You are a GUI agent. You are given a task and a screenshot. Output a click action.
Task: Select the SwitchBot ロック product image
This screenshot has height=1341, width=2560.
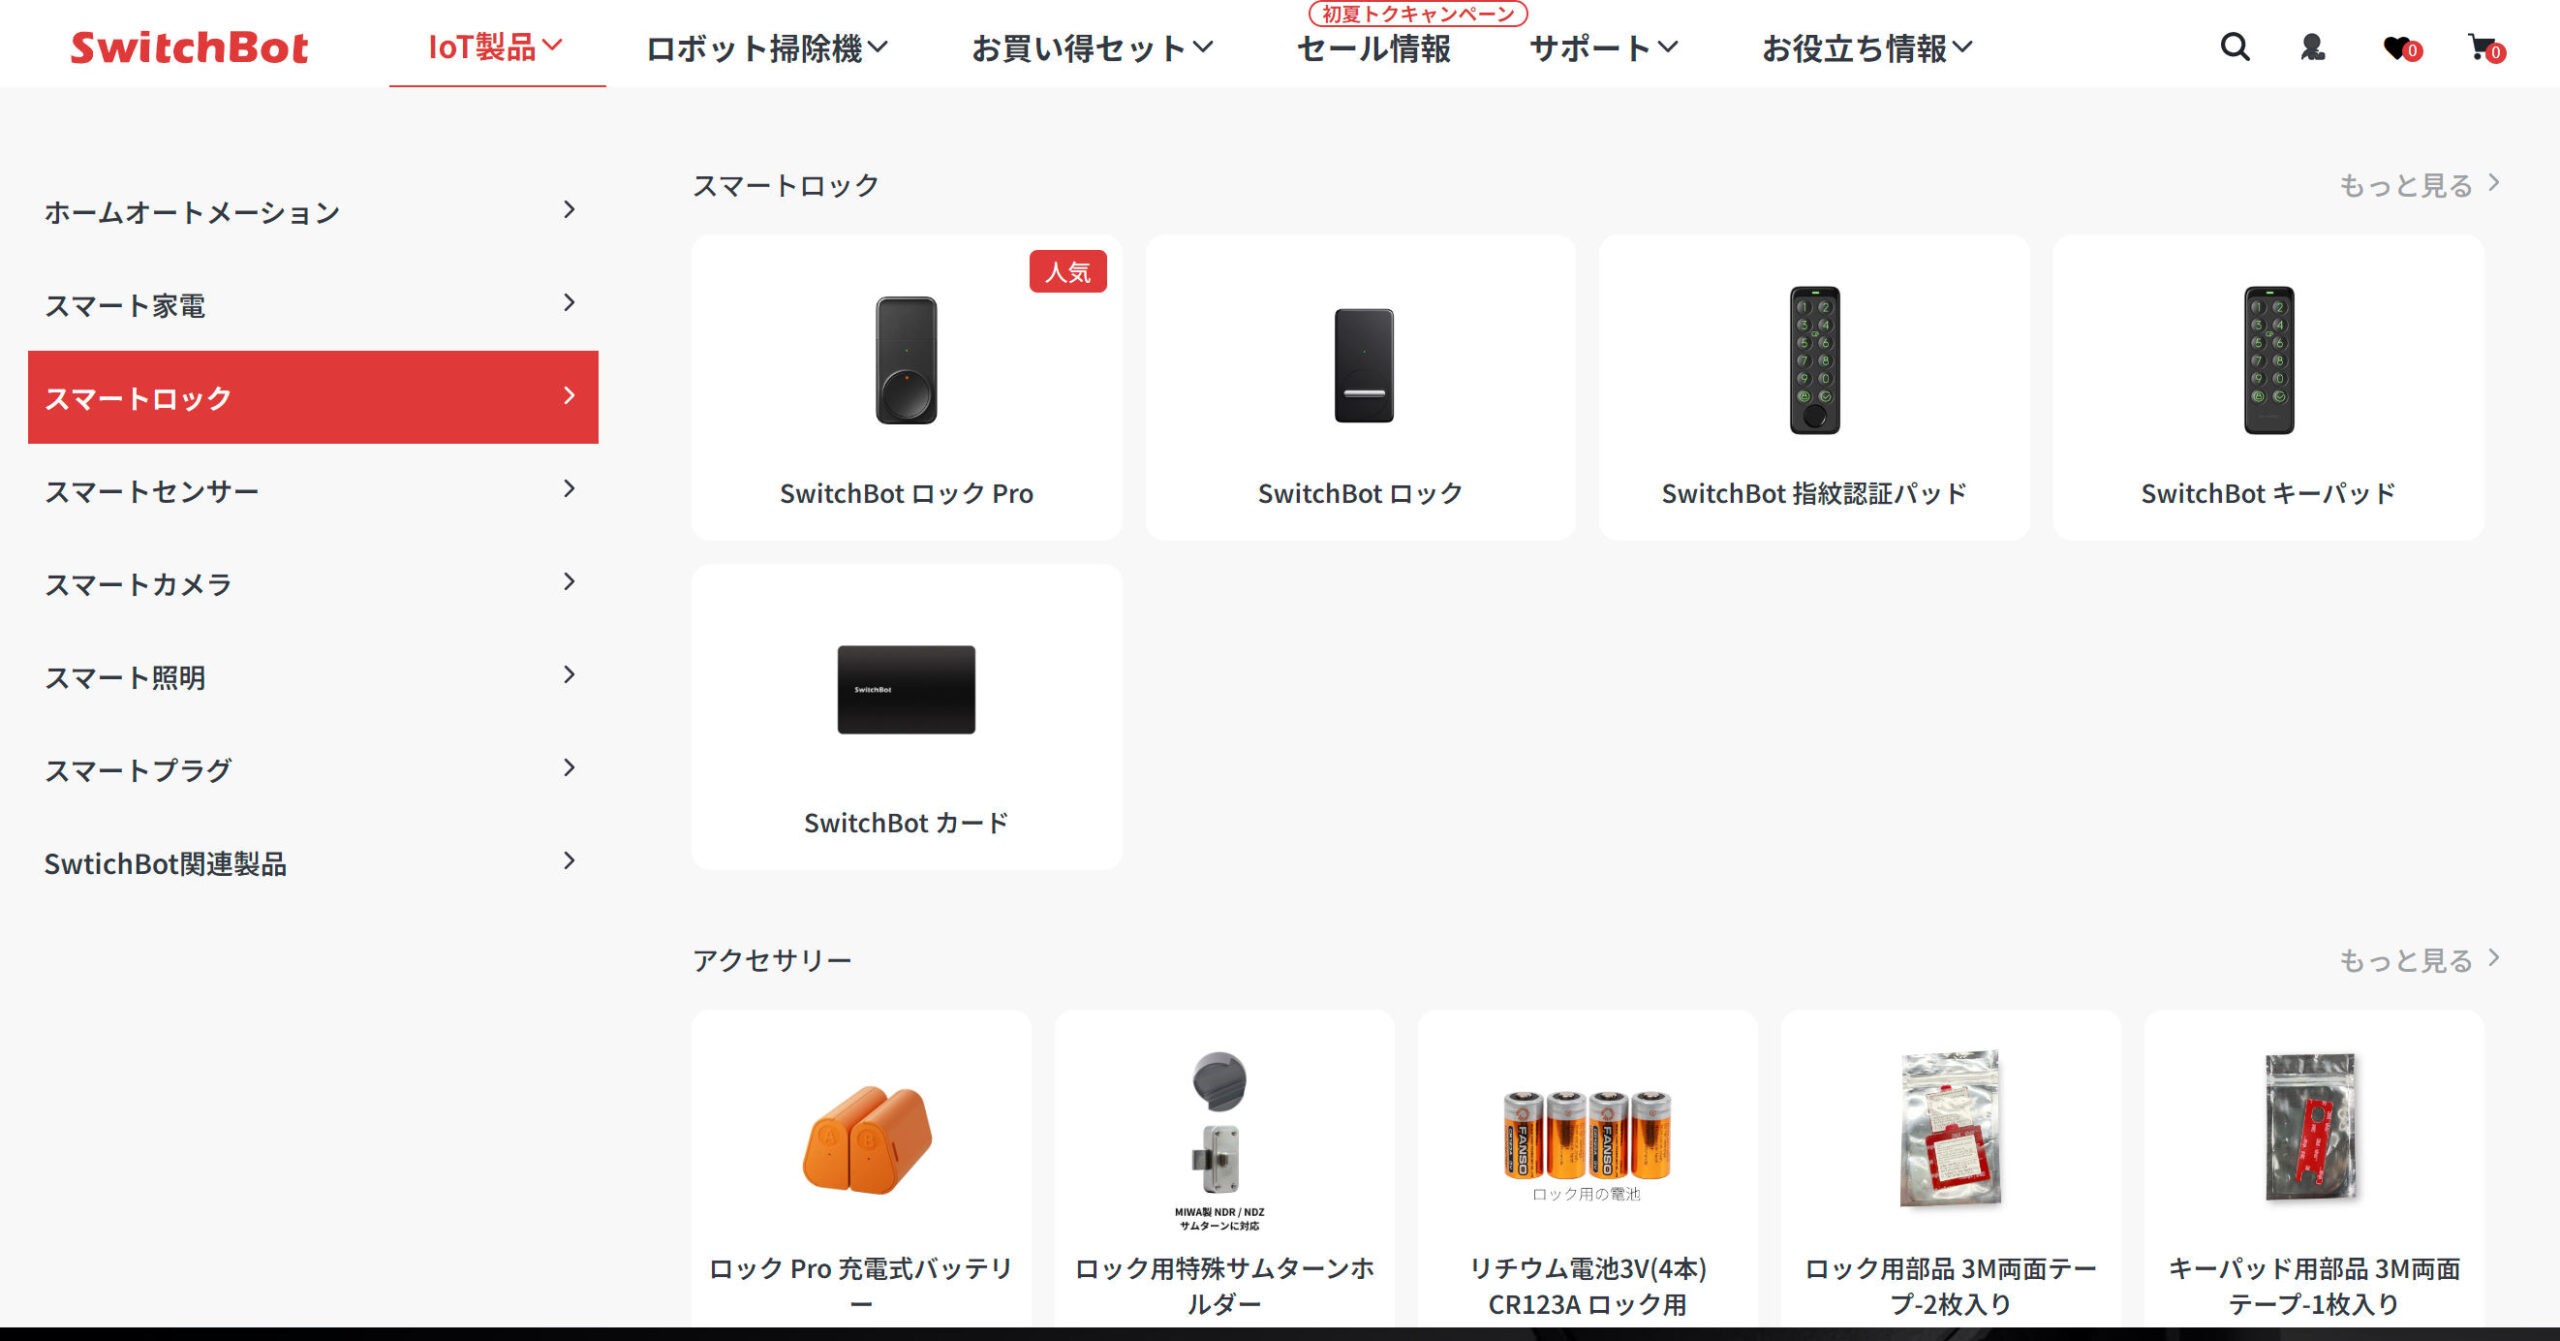point(1363,365)
